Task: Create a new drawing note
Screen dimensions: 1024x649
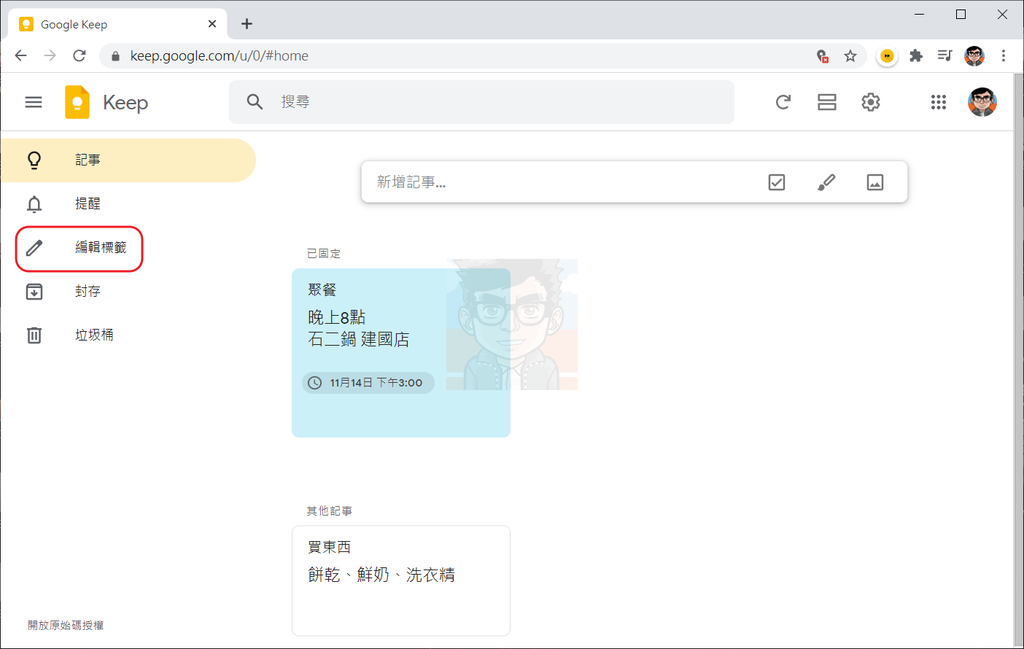Action: [826, 182]
